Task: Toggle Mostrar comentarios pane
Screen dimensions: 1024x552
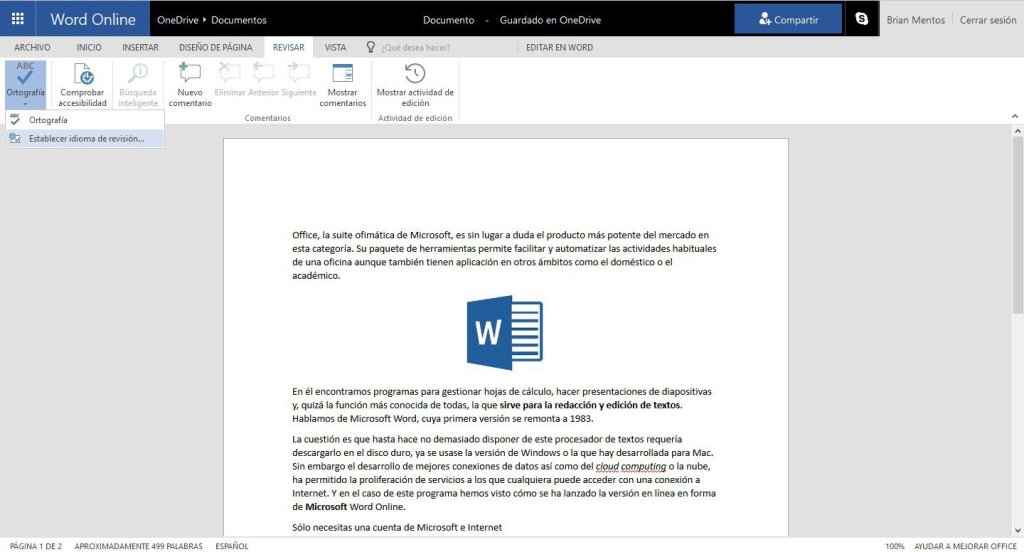Action: pos(342,85)
